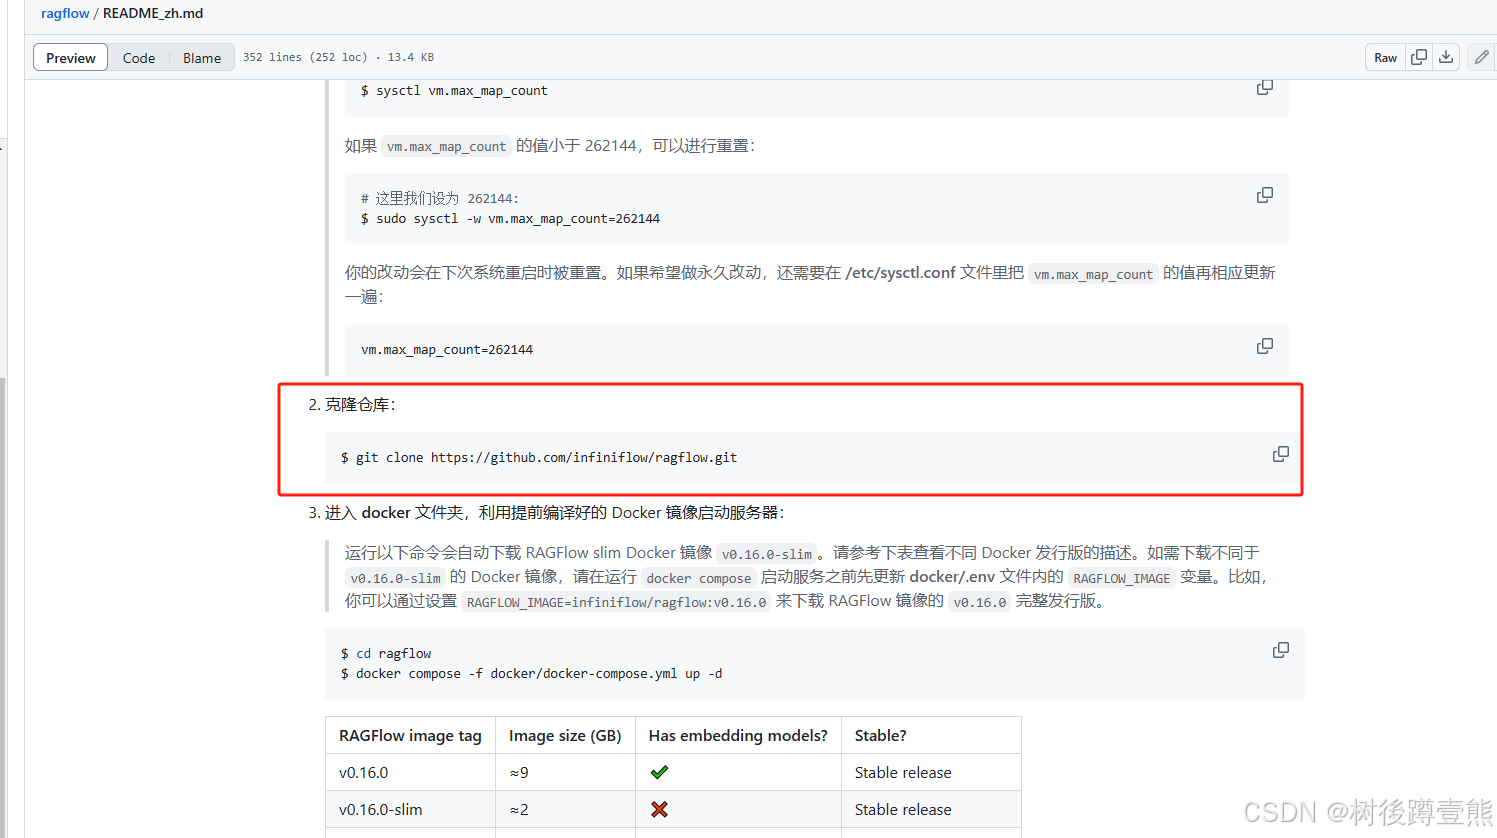Copy the vm.max_map_count=262144 config line

pyautogui.click(x=1265, y=346)
